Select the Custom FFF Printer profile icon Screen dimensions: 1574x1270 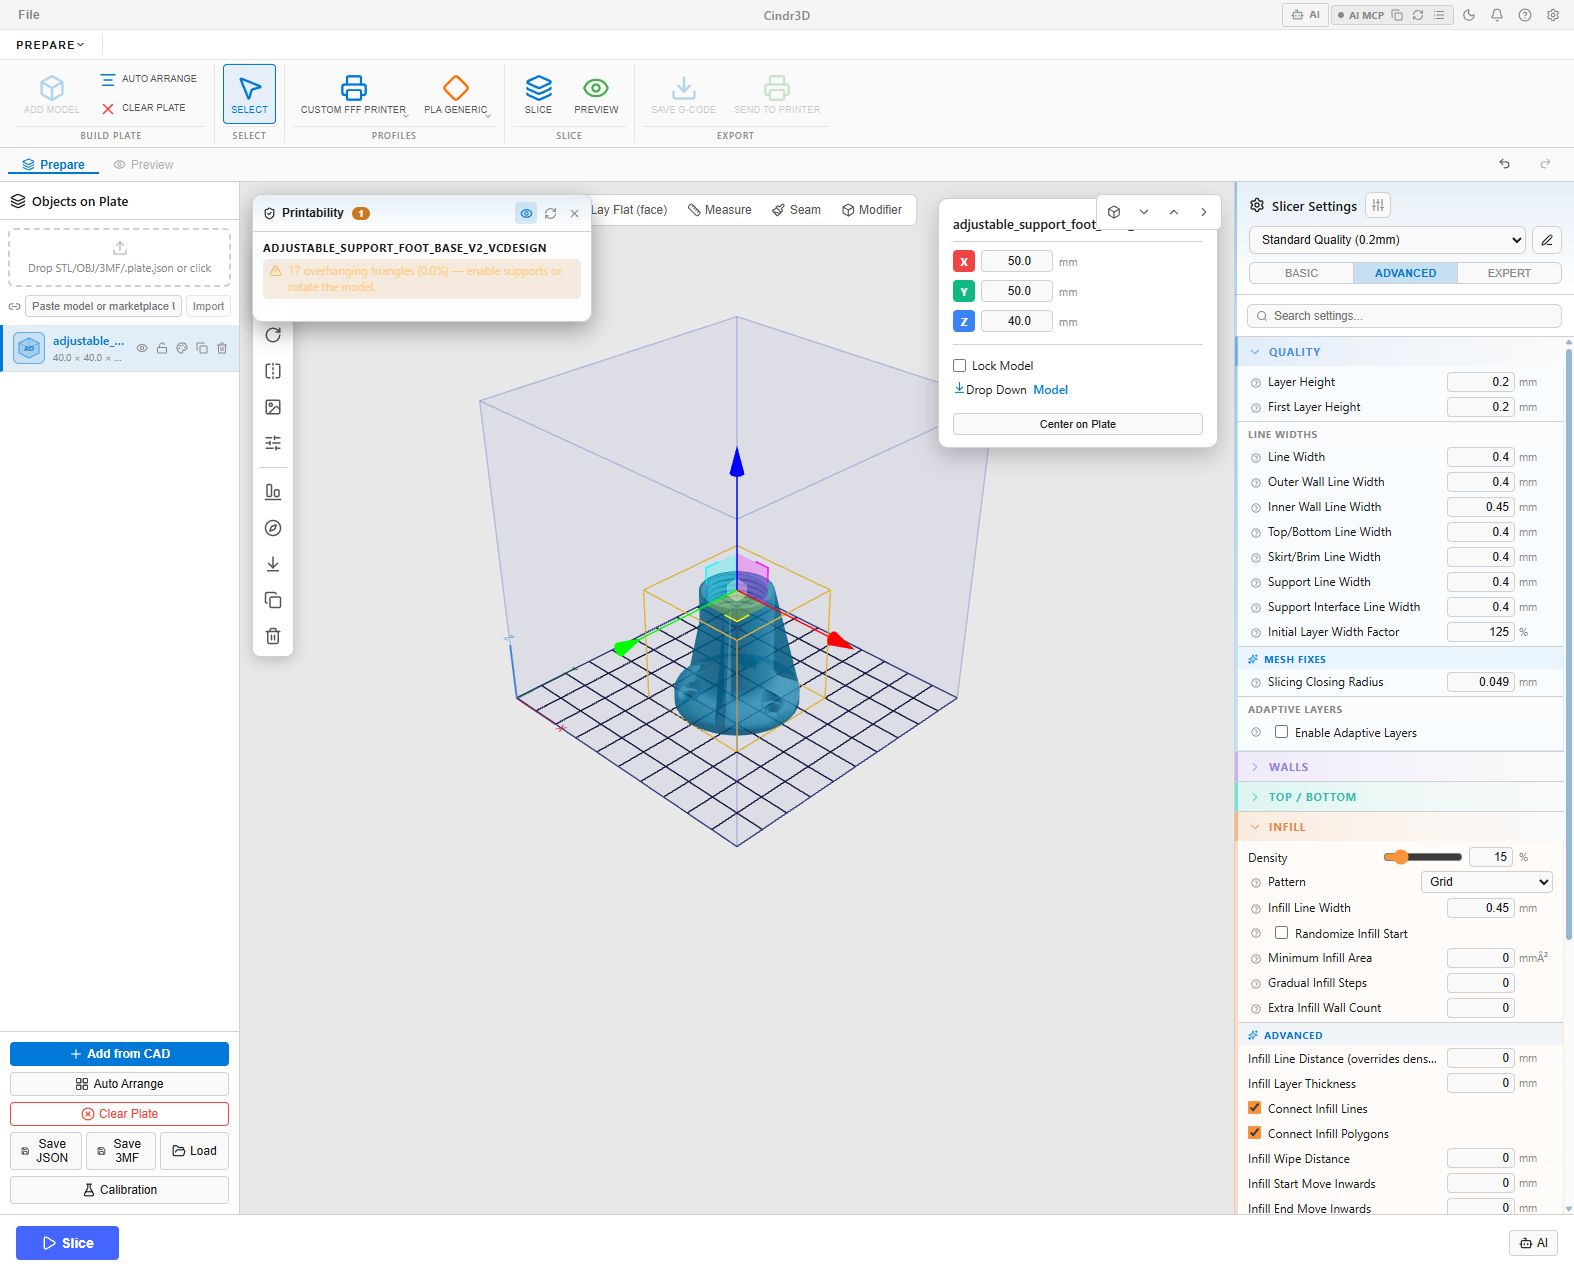pos(353,88)
